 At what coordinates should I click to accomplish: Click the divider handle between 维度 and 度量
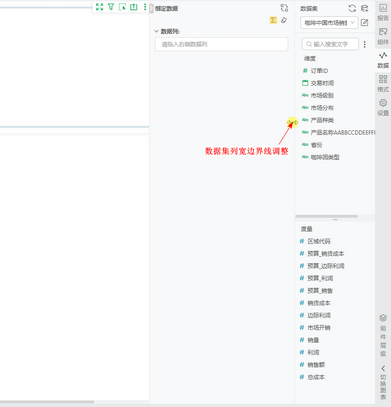pos(335,220)
